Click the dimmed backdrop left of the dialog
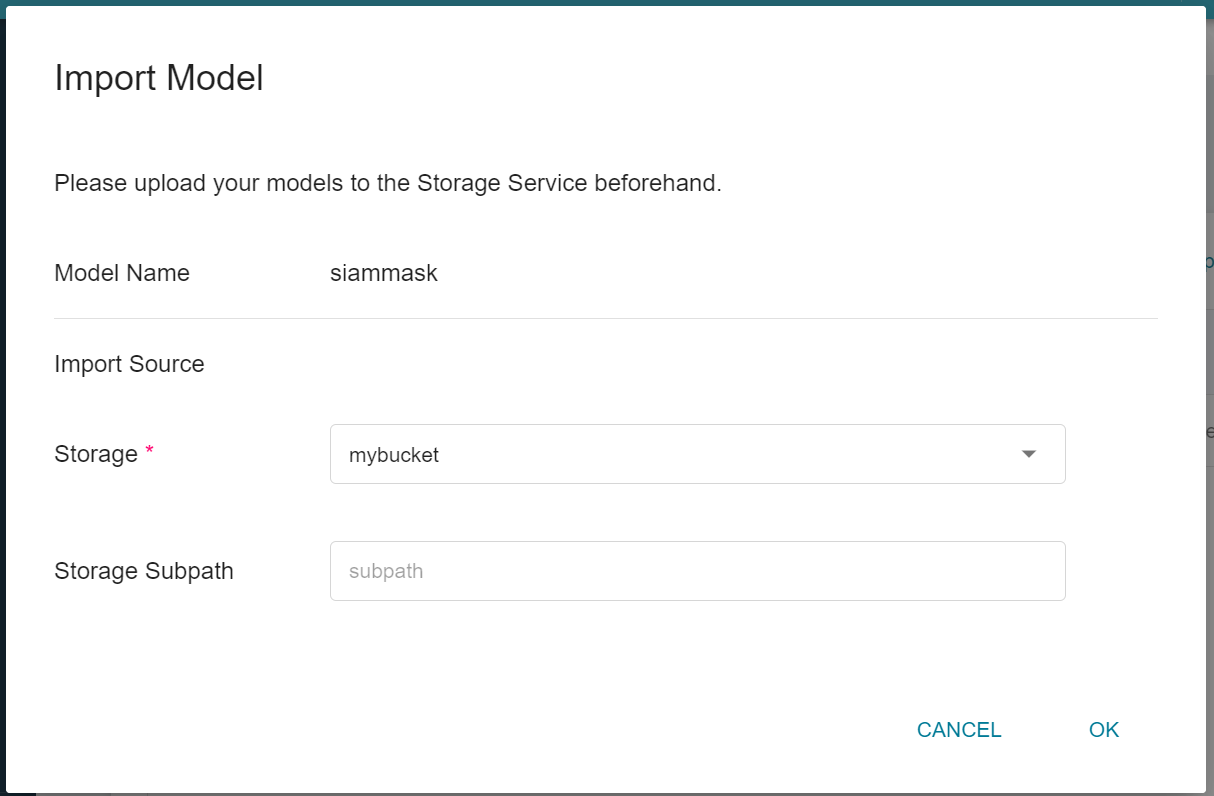 pyautogui.click(x=3, y=400)
